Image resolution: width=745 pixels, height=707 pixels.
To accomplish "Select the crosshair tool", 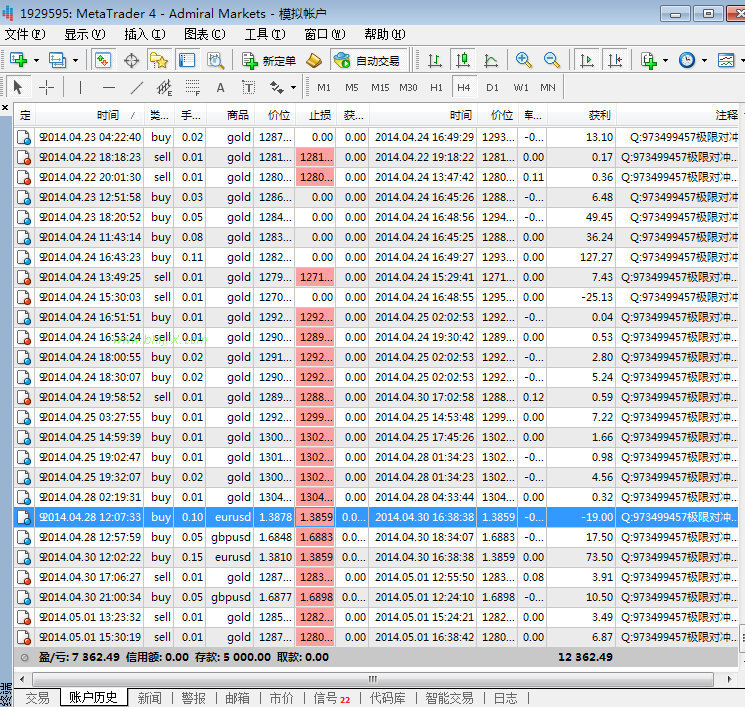I will tap(46, 87).
